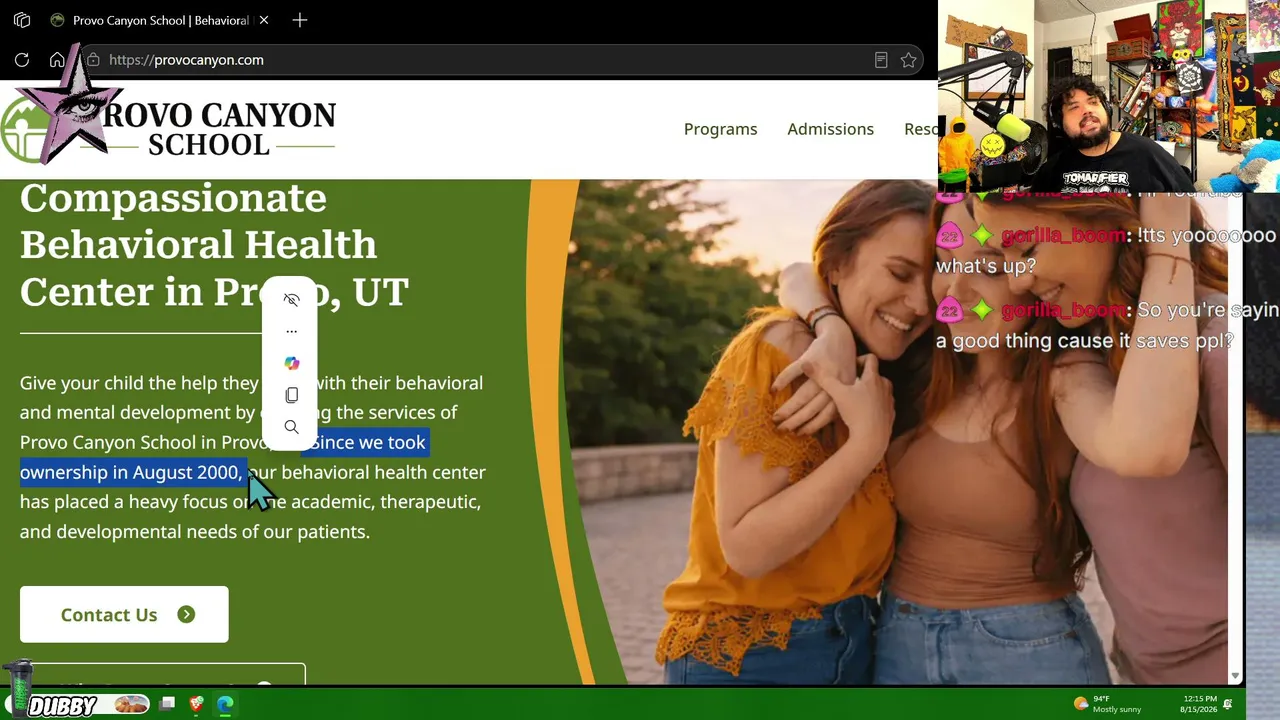Image resolution: width=1280 pixels, height=720 pixels.
Task: Click the Contact Us button
Action: click(x=124, y=614)
